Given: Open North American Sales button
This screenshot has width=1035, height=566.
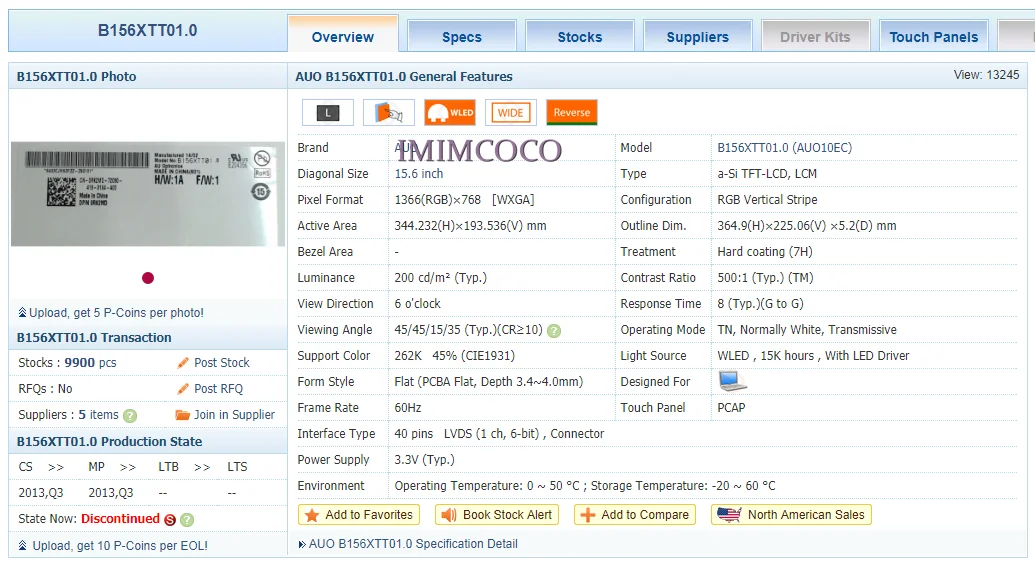Looking at the screenshot, I should click(791, 514).
